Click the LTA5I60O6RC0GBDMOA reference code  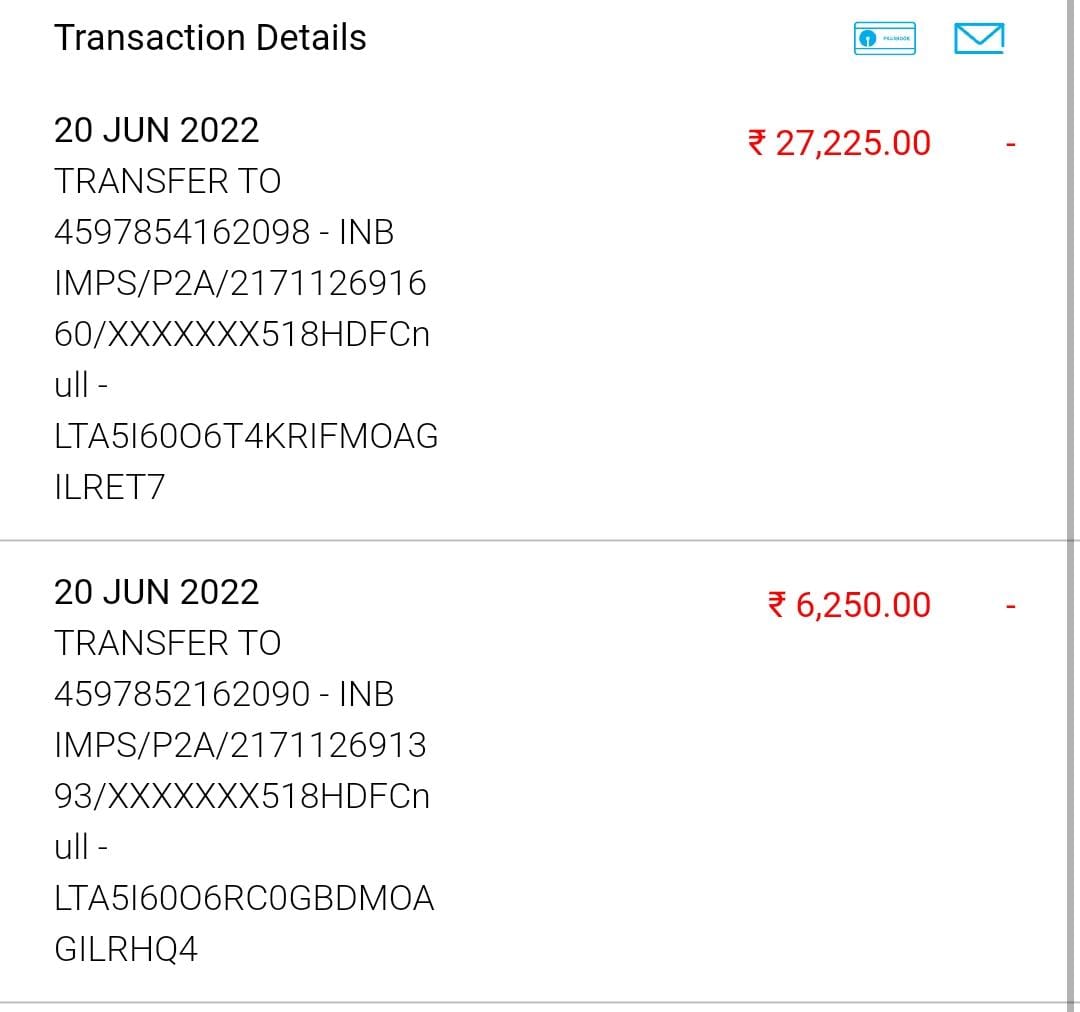tap(244, 898)
